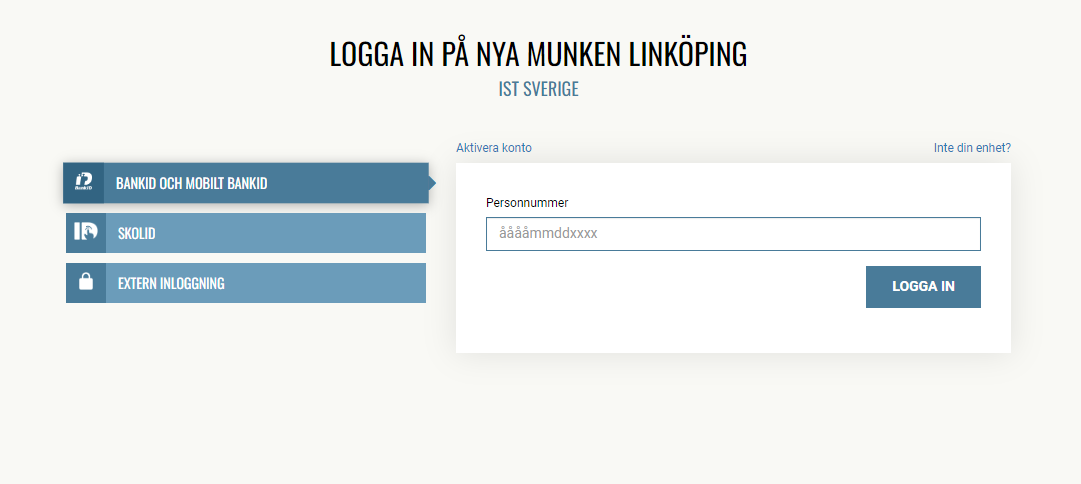Click the Personnummer field label
This screenshot has height=484, width=1081.
click(527, 203)
